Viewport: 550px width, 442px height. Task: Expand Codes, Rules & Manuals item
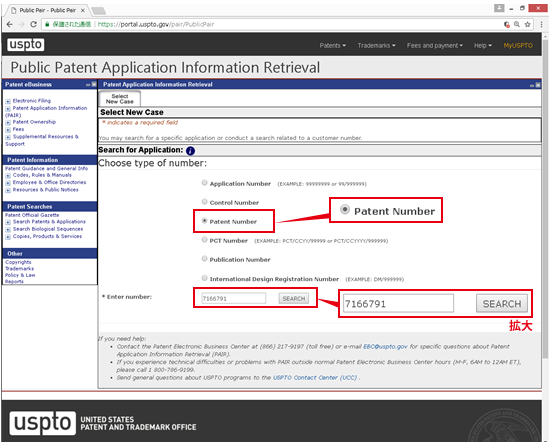coord(8,176)
